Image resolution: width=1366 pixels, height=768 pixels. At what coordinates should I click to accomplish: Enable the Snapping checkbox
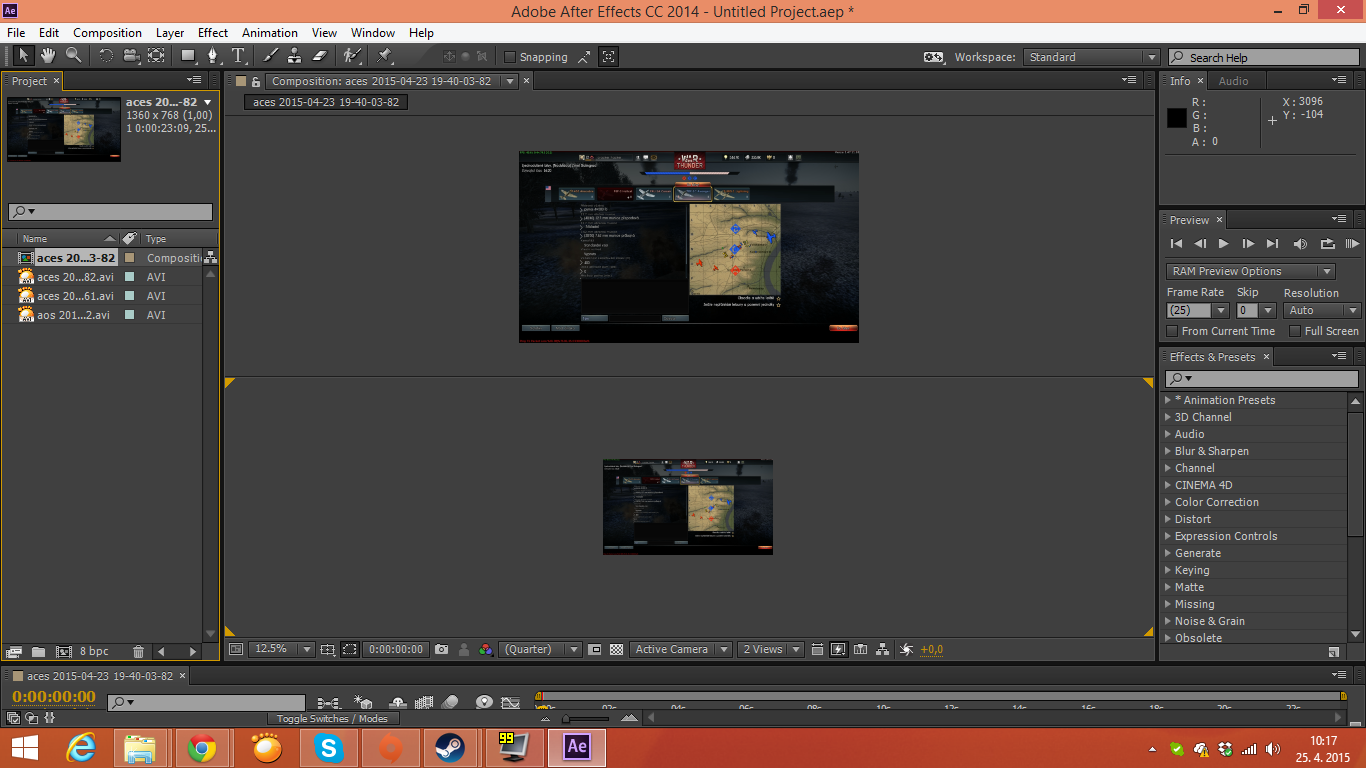click(510, 57)
